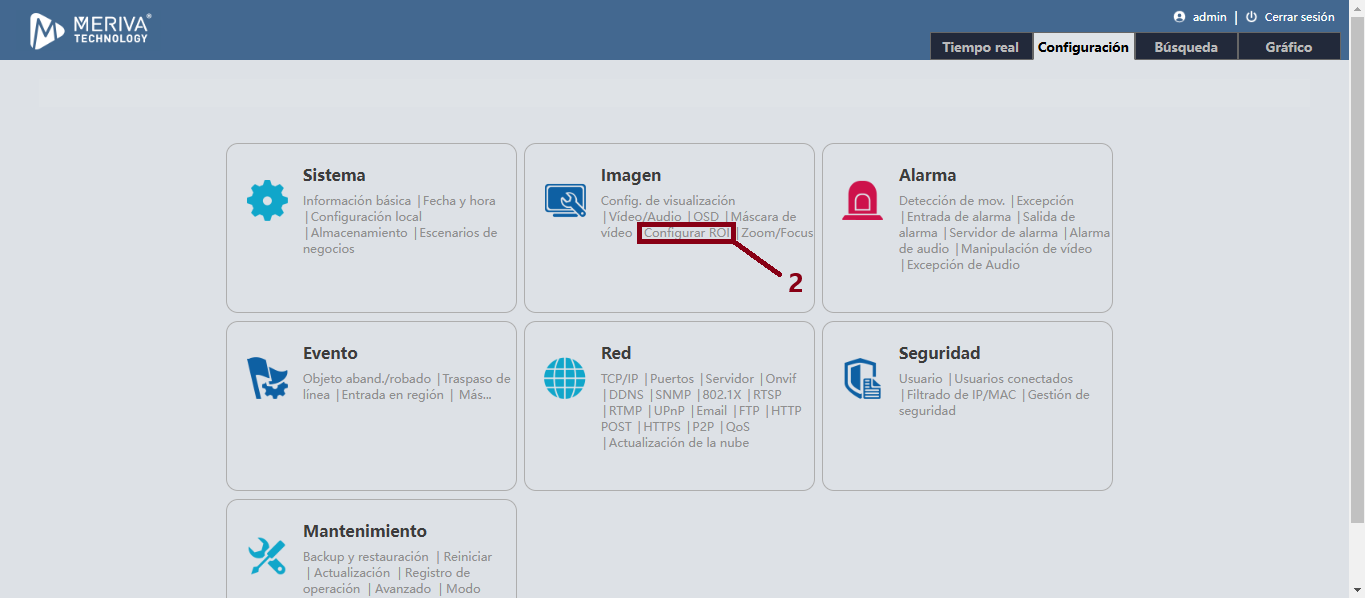Open Fecha y hora settings
Viewport: 1365px width, 598px height.
tap(459, 201)
